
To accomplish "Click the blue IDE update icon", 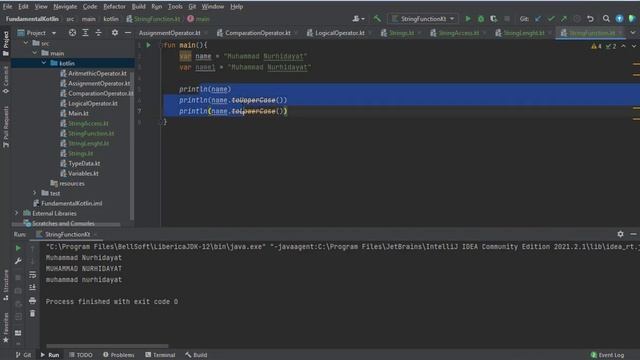I will (619, 19).
